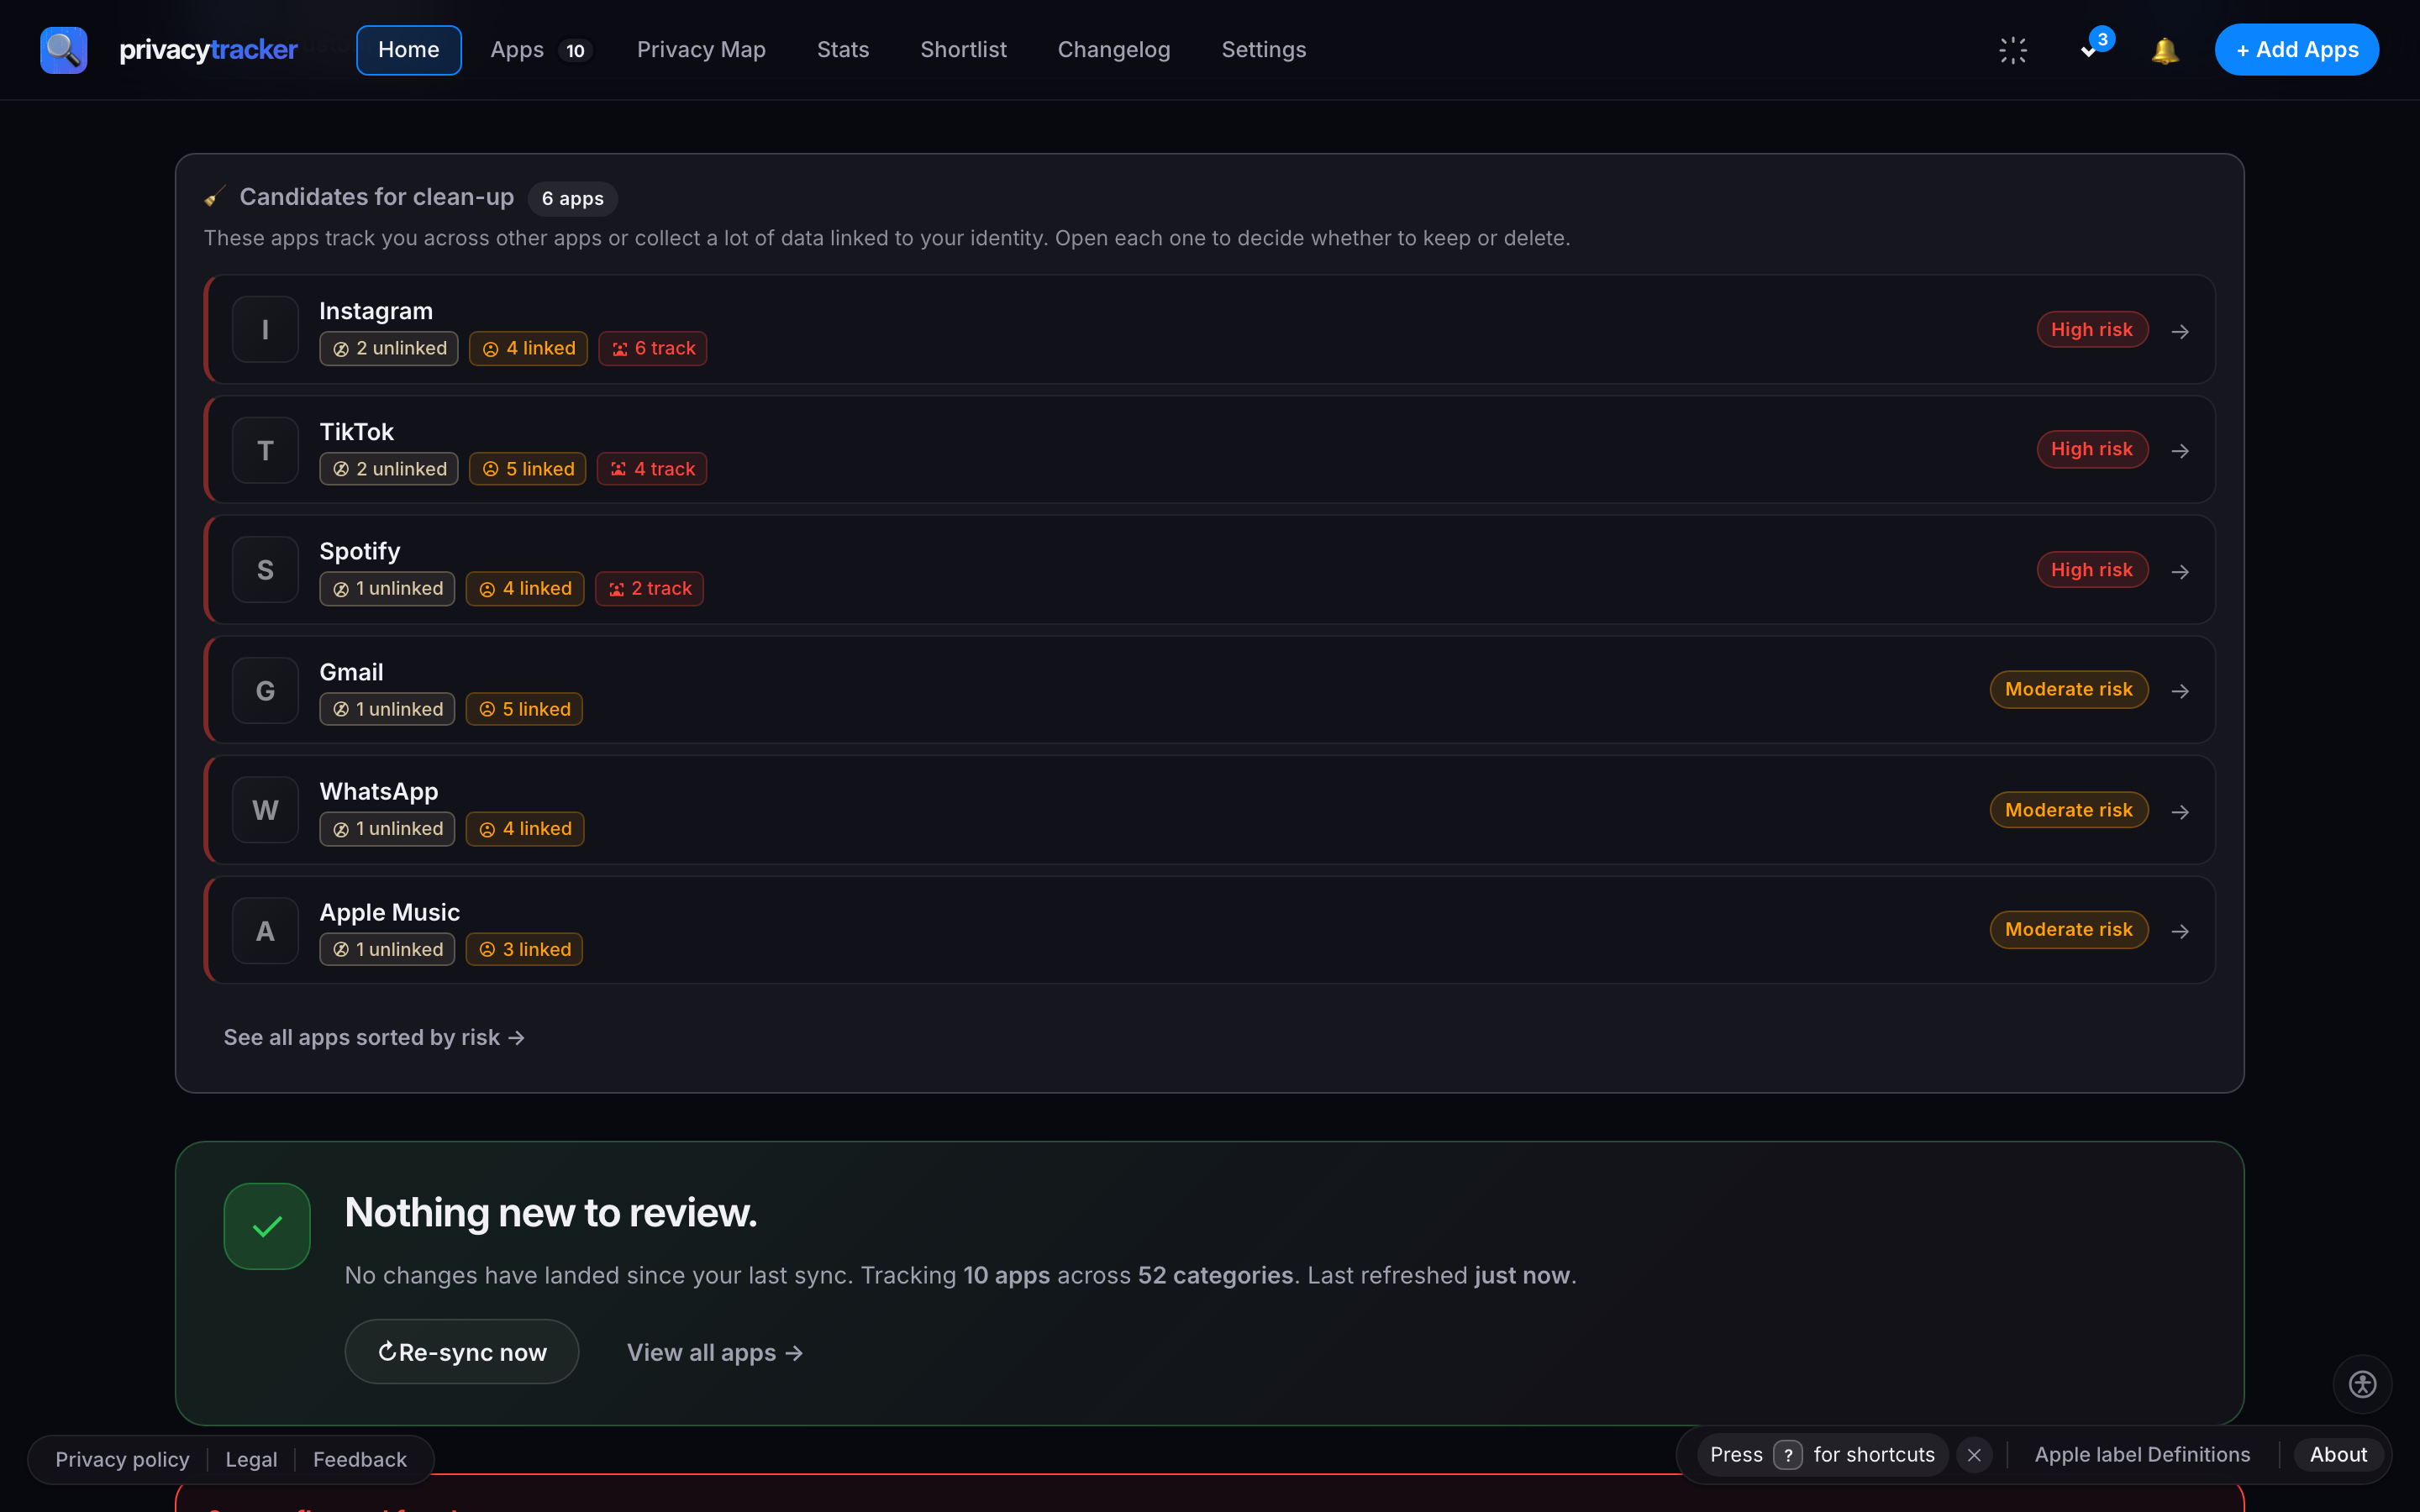Switch to the Privacy Map tab
Image resolution: width=2420 pixels, height=1512 pixels.
(x=701, y=50)
